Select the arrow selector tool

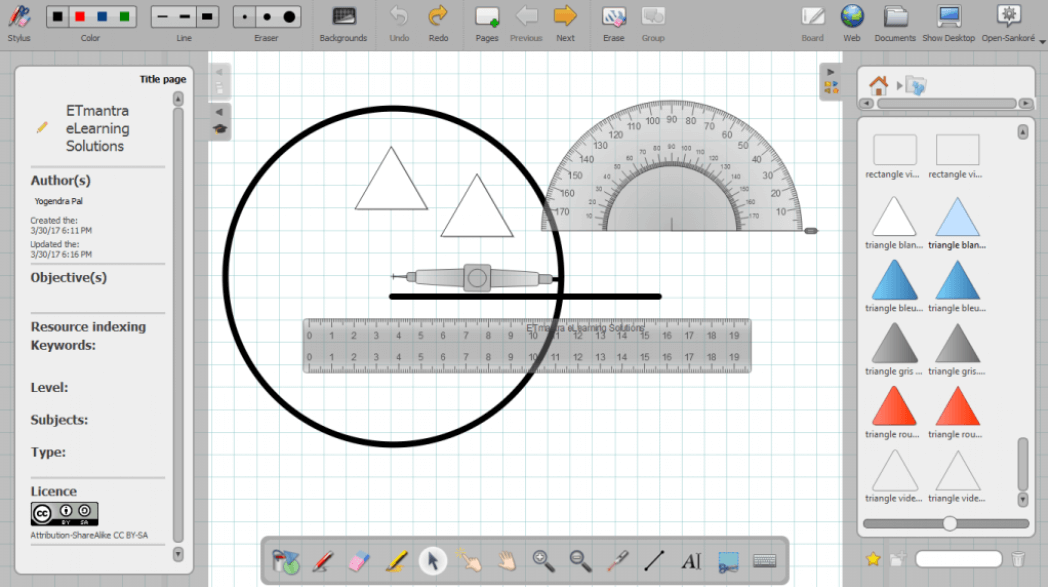tap(432, 561)
